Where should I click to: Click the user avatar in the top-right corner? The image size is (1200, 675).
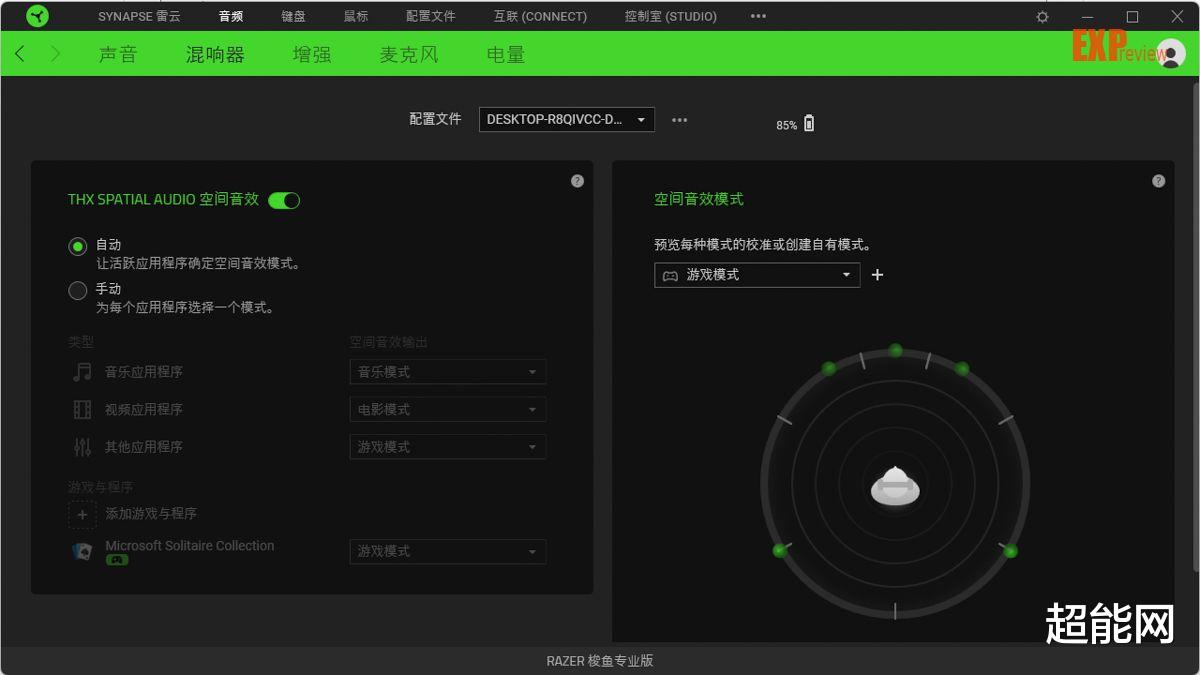tap(1169, 54)
